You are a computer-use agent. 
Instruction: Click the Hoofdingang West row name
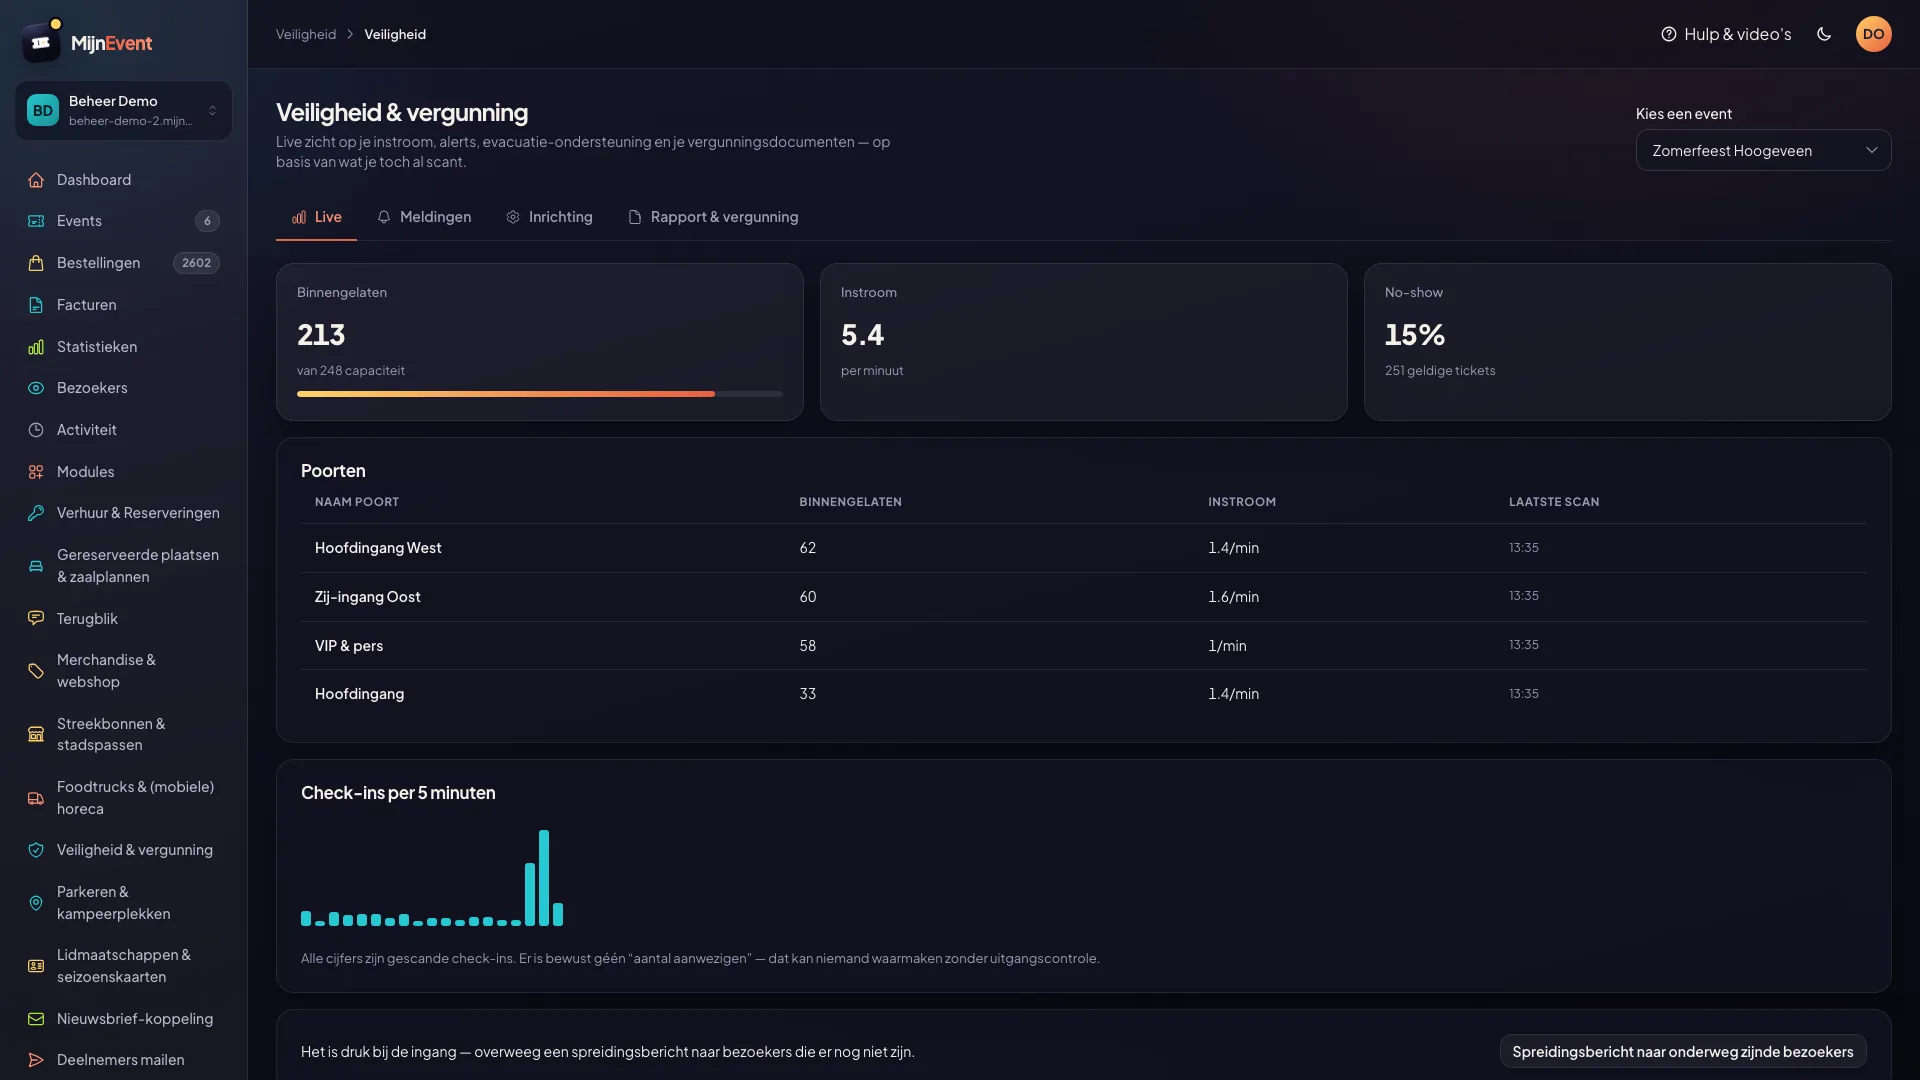pos(378,548)
